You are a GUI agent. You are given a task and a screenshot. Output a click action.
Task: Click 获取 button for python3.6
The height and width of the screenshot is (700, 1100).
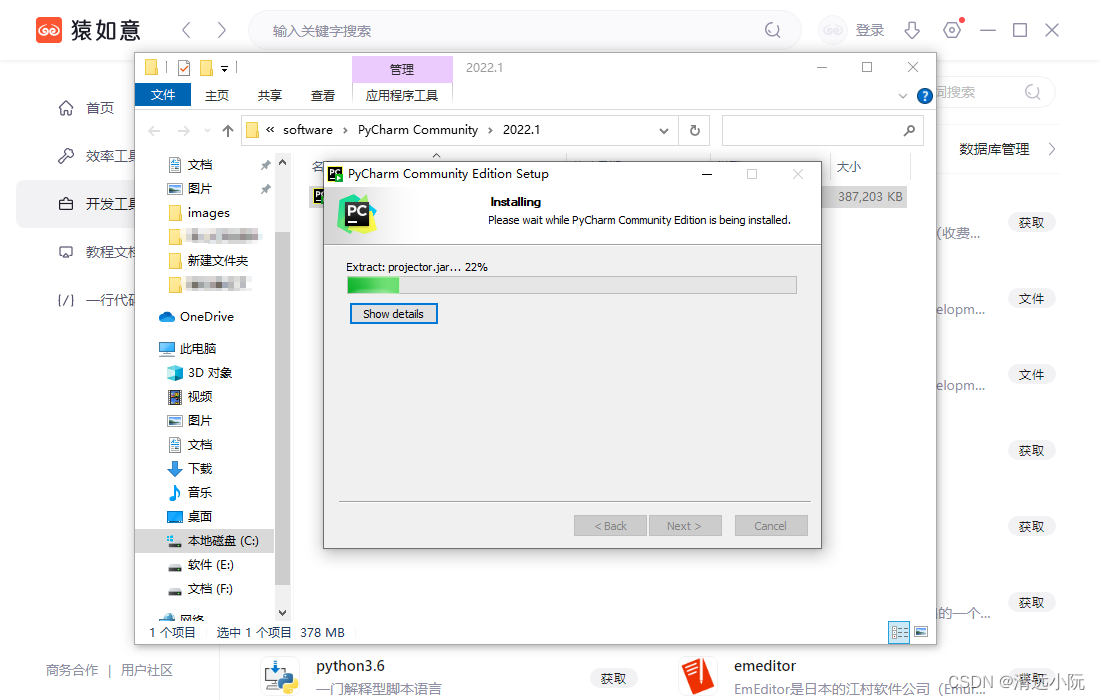point(613,678)
